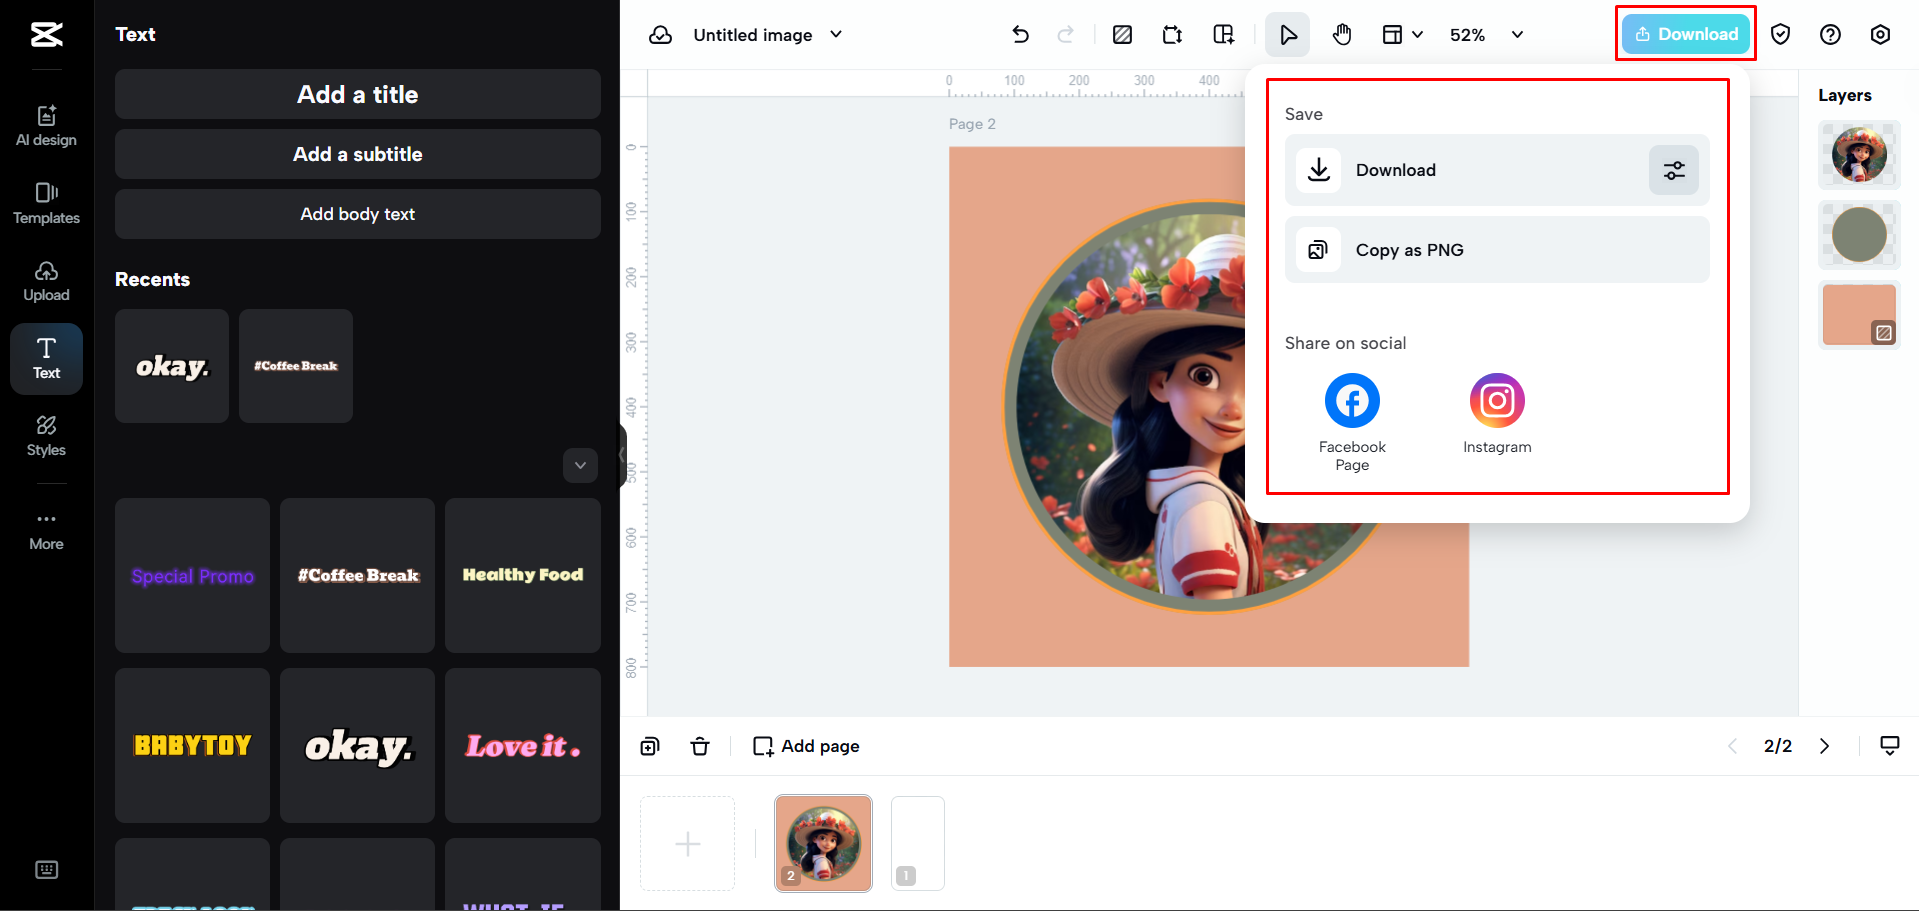Open the AI design panel
The width and height of the screenshot is (1919, 911).
click(46, 126)
